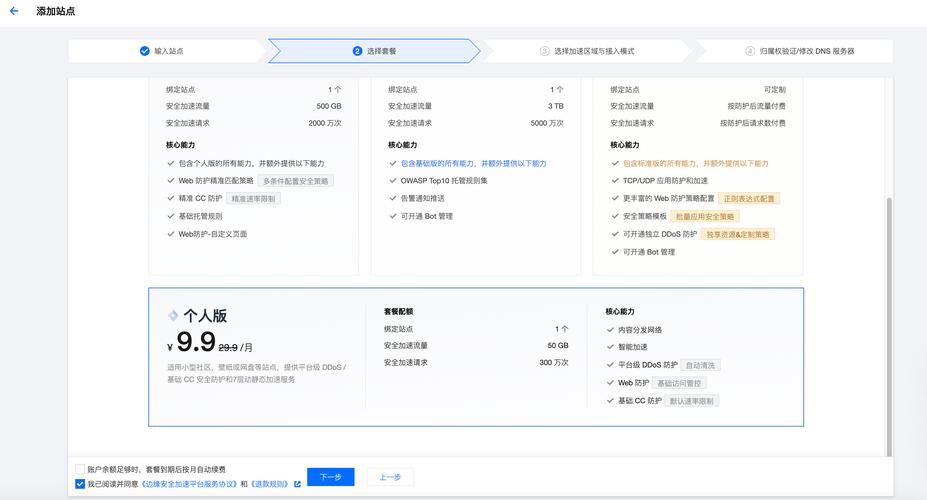Screen dimensions: 927x500
Task: Click the 基础访问管控 tag
Action: (679, 383)
